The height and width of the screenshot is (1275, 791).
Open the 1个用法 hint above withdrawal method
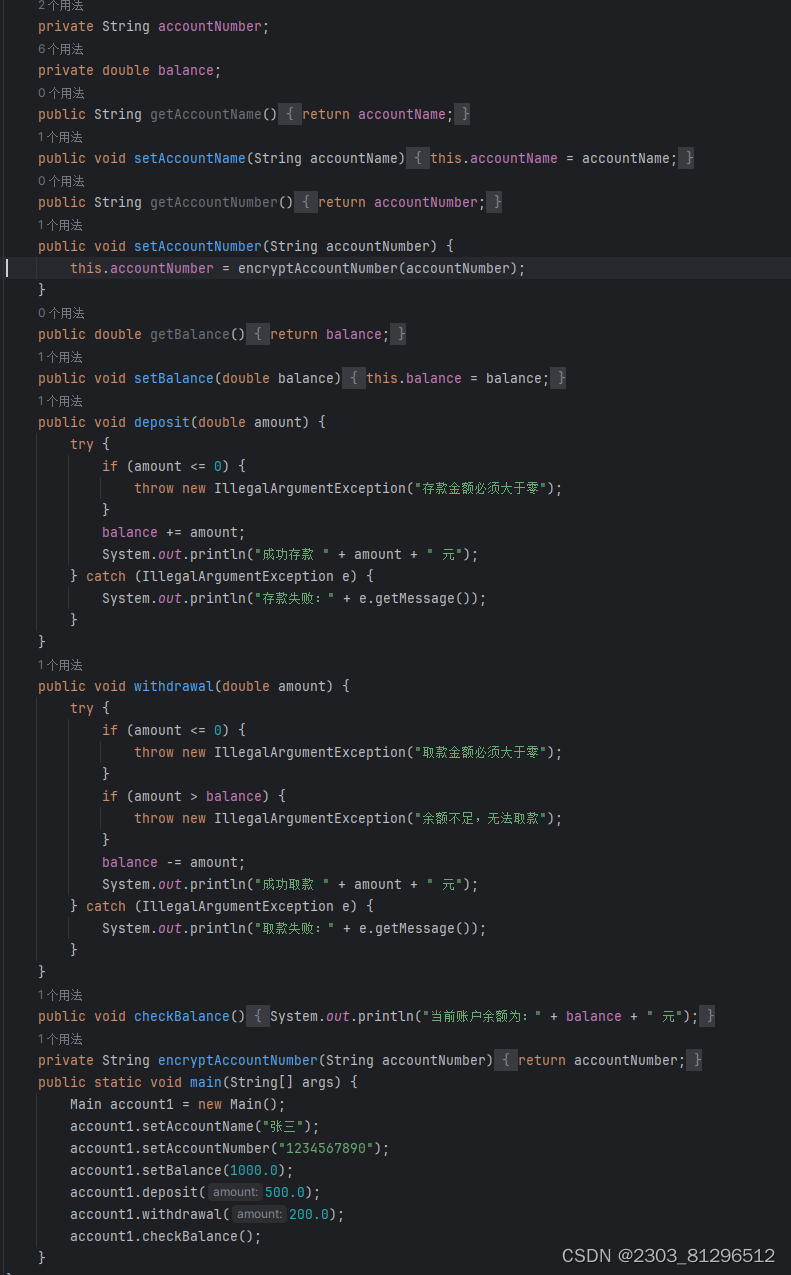pos(61,665)
